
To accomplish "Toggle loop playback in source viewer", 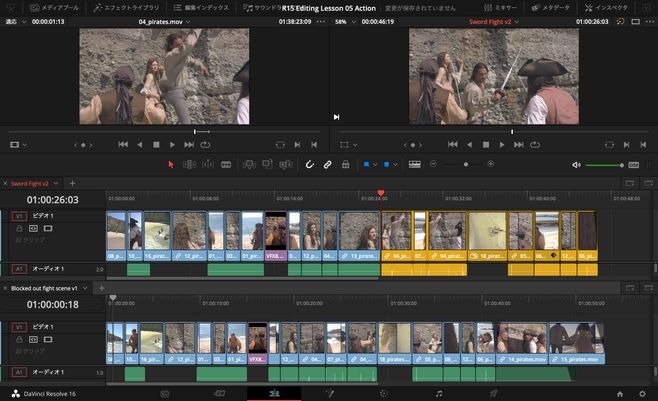I will pos(205,145).
